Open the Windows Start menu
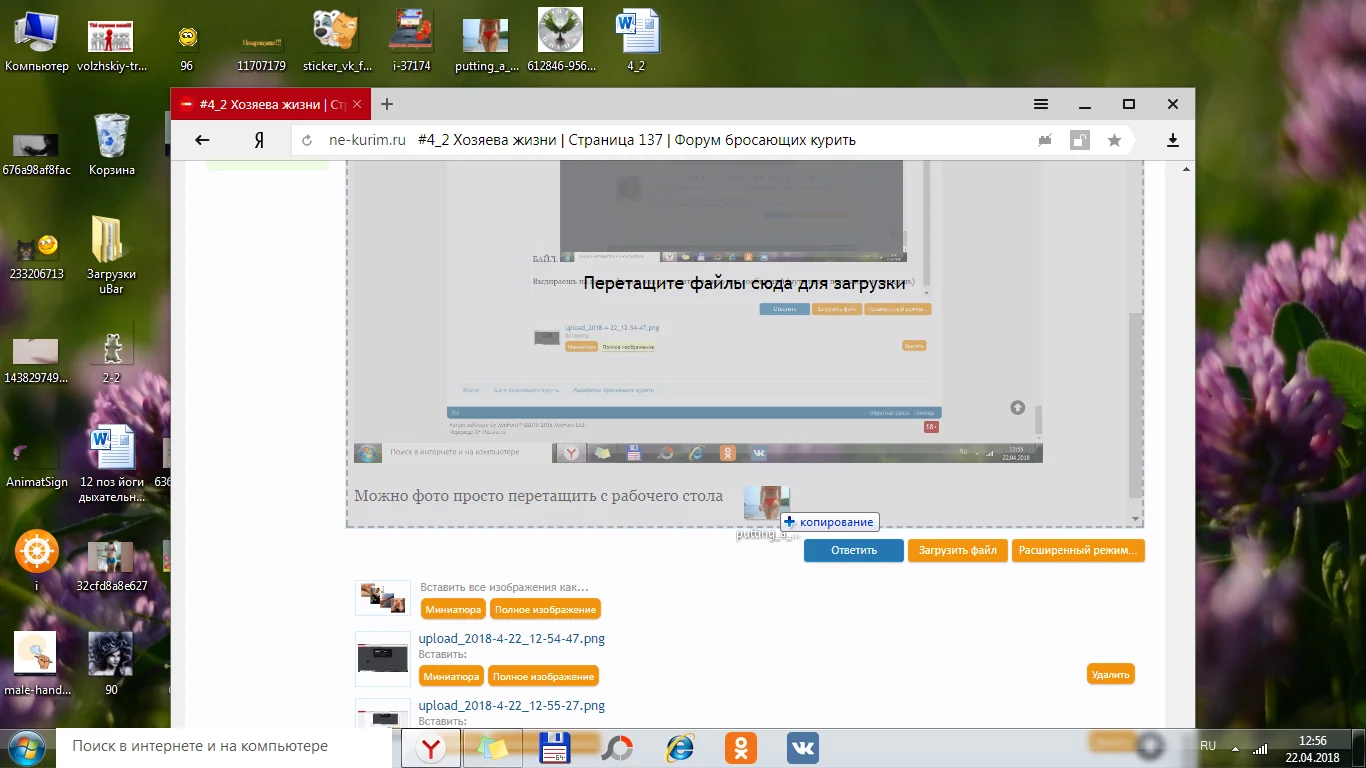1366x768 pixels. point(27,747)
